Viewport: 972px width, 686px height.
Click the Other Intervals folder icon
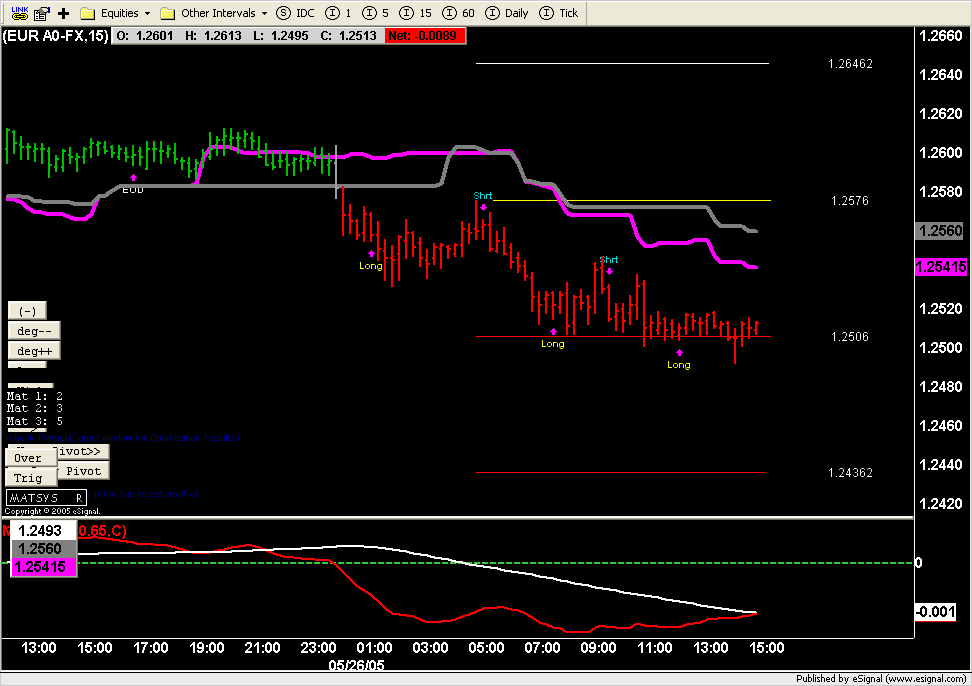click(x=167, y=13)
